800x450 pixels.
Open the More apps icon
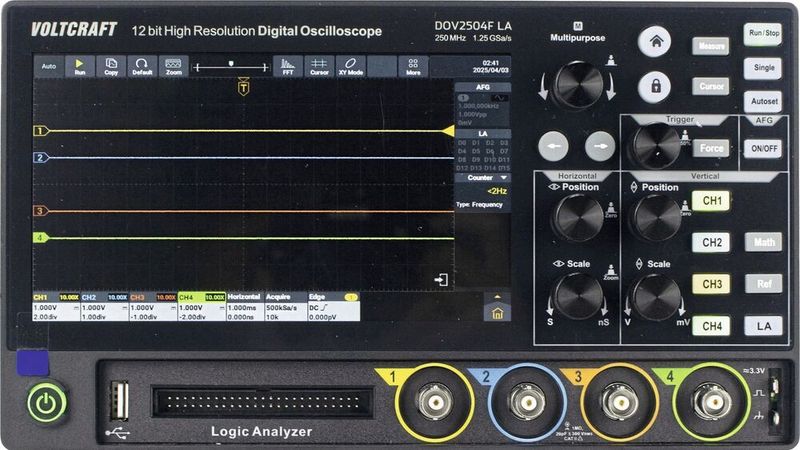tap(413, 66)
